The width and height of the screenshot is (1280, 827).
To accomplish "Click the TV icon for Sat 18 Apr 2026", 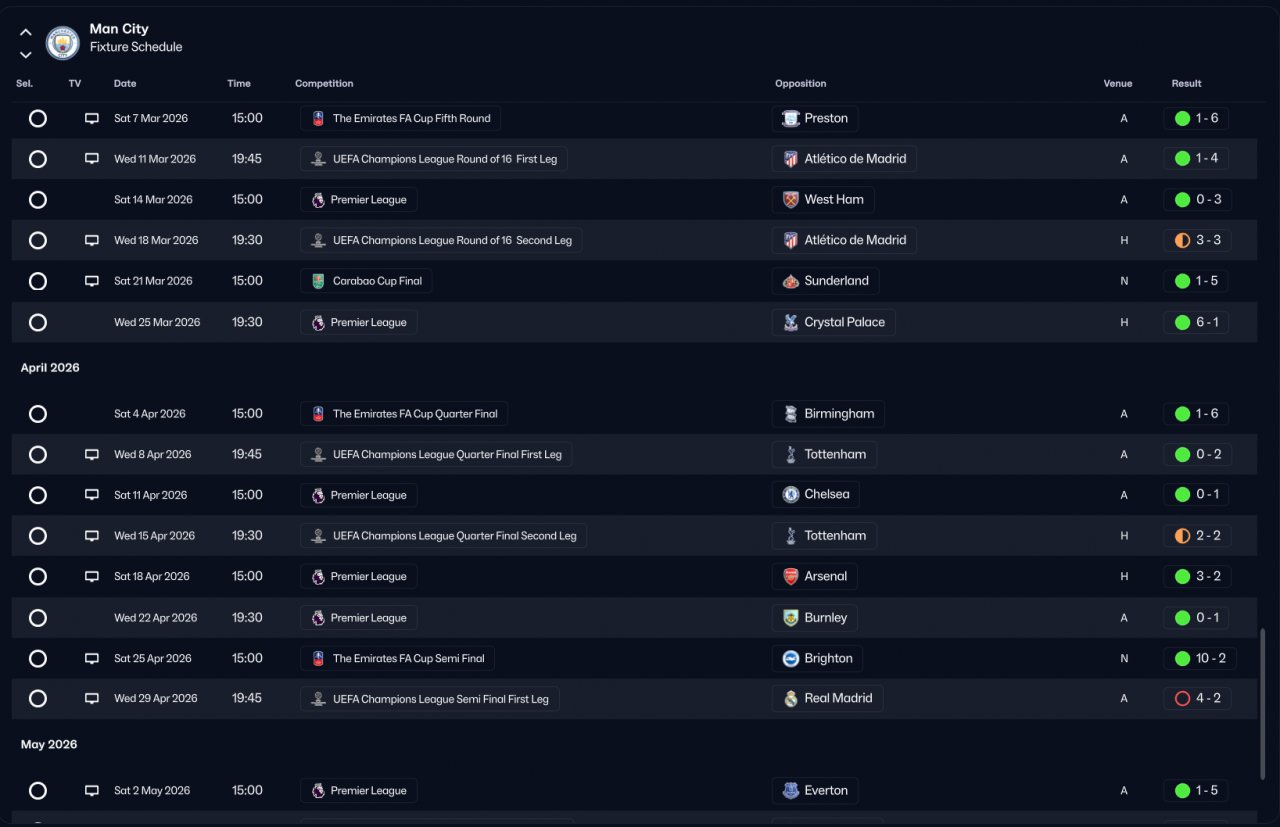I will click(92, 577).
